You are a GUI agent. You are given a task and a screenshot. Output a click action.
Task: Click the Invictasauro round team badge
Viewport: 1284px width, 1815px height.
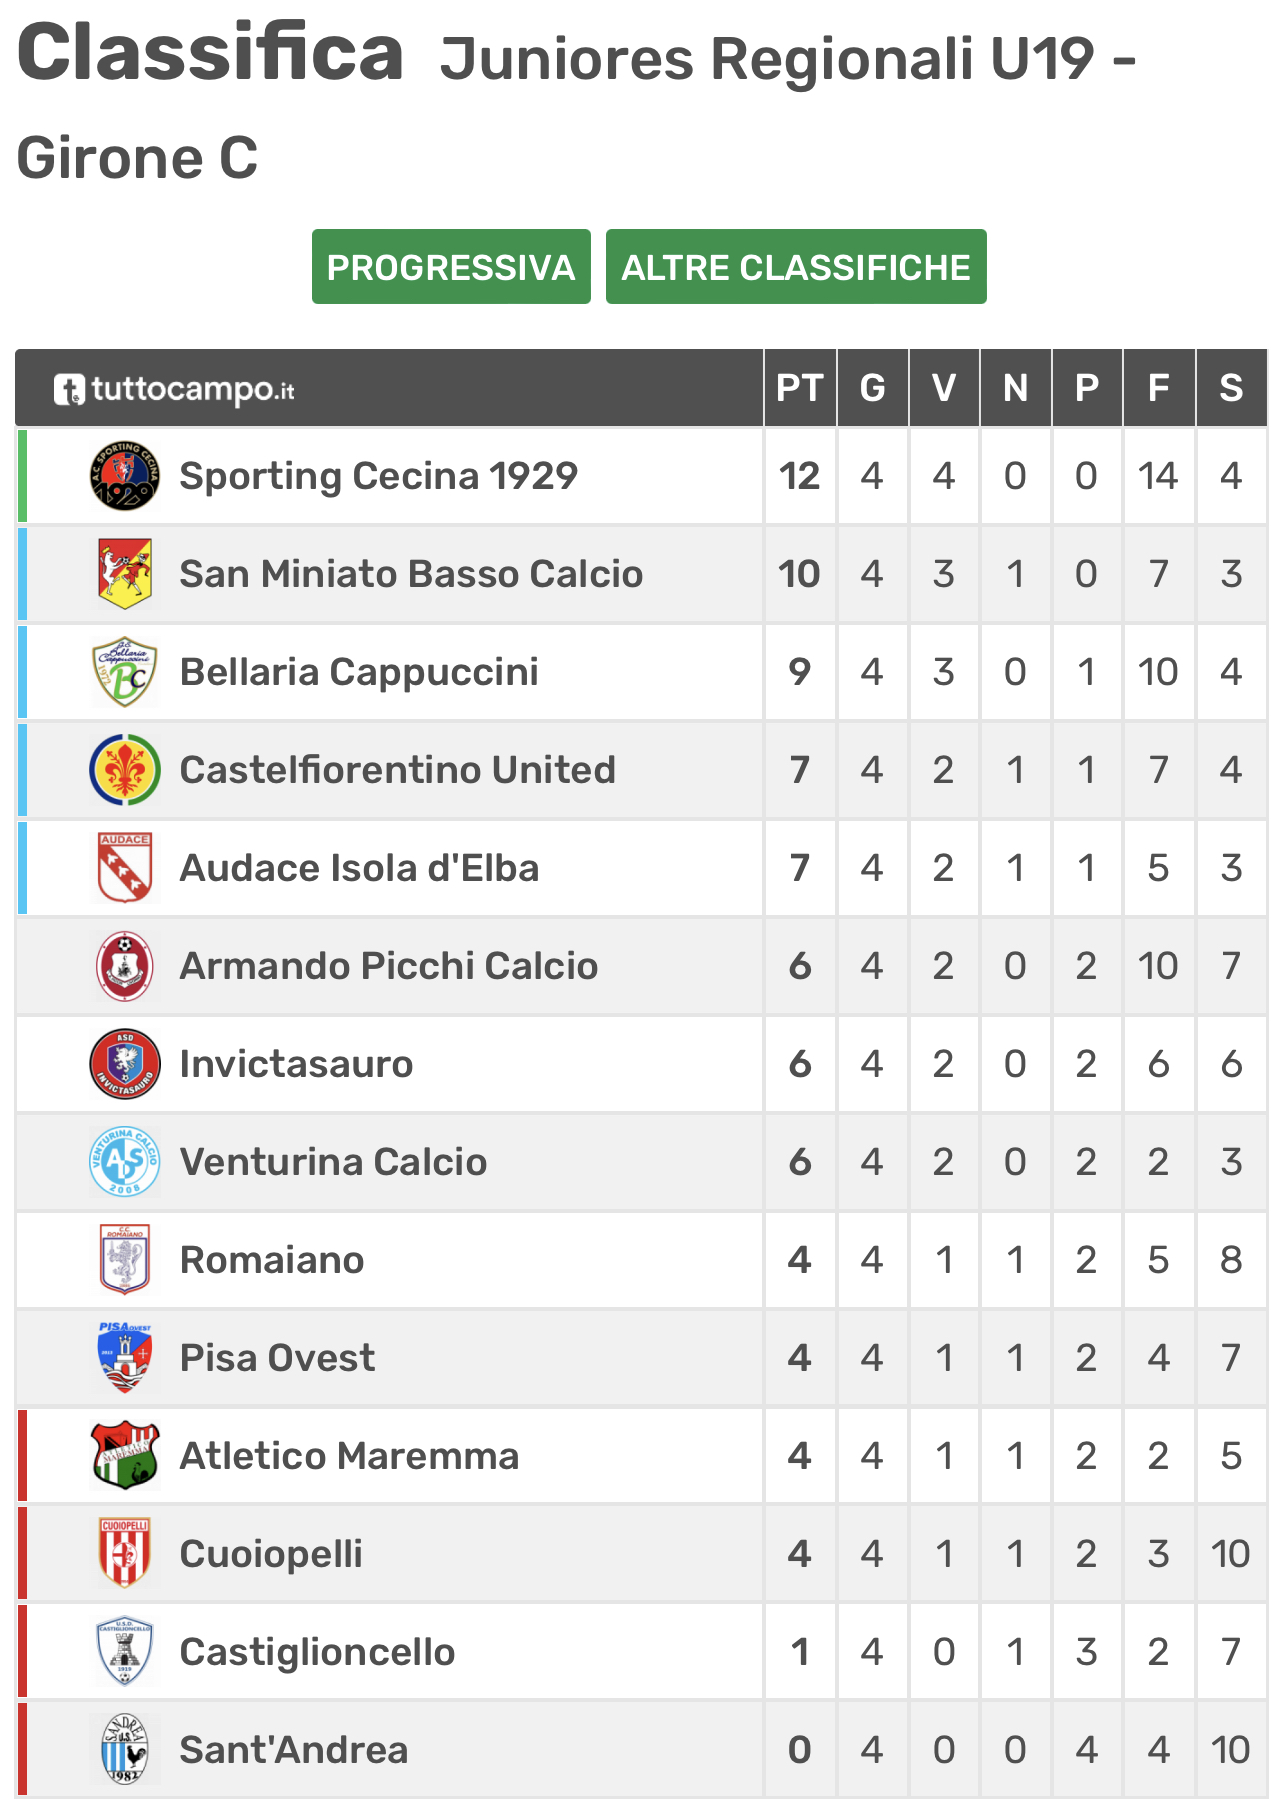(124, 1064)
